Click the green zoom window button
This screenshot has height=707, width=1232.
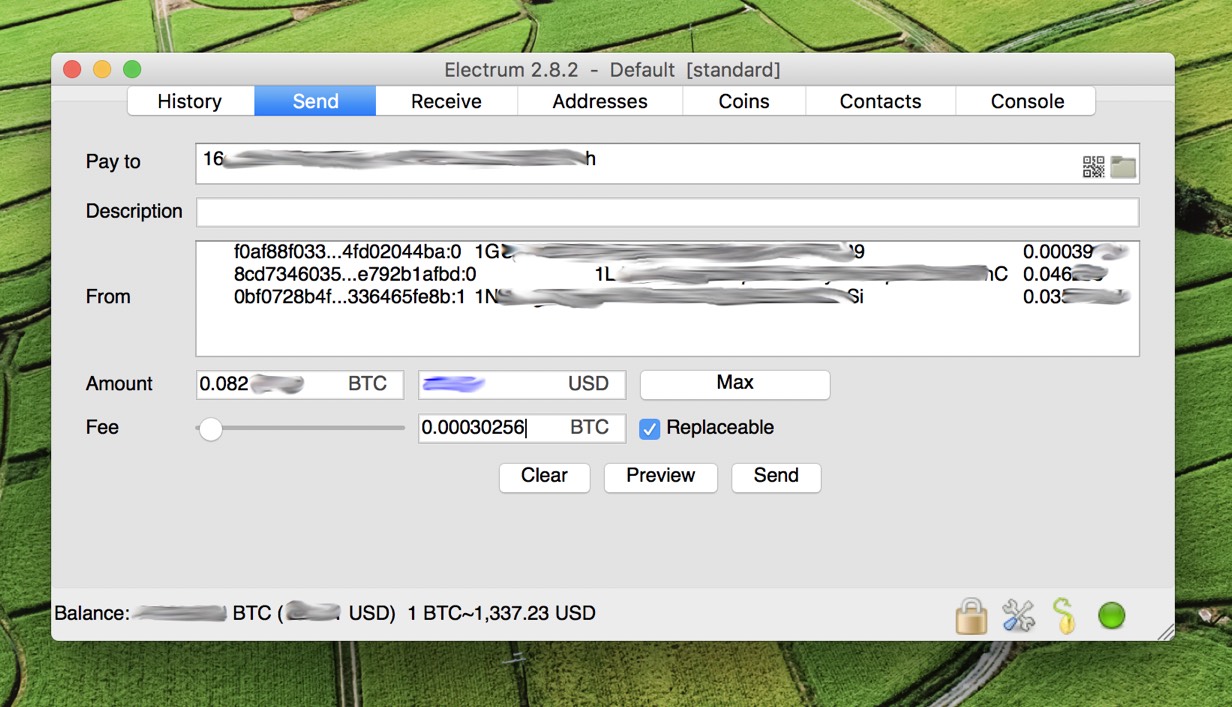(132, 70)
